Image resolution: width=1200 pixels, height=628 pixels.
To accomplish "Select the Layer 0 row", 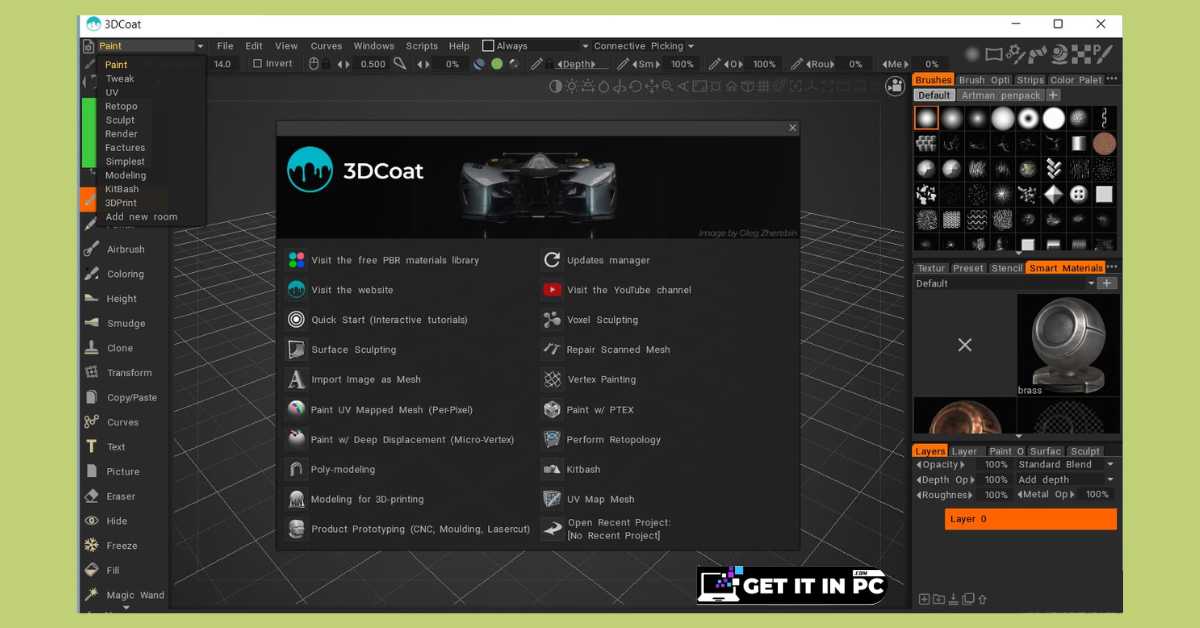I will (x=1030, y=519).
